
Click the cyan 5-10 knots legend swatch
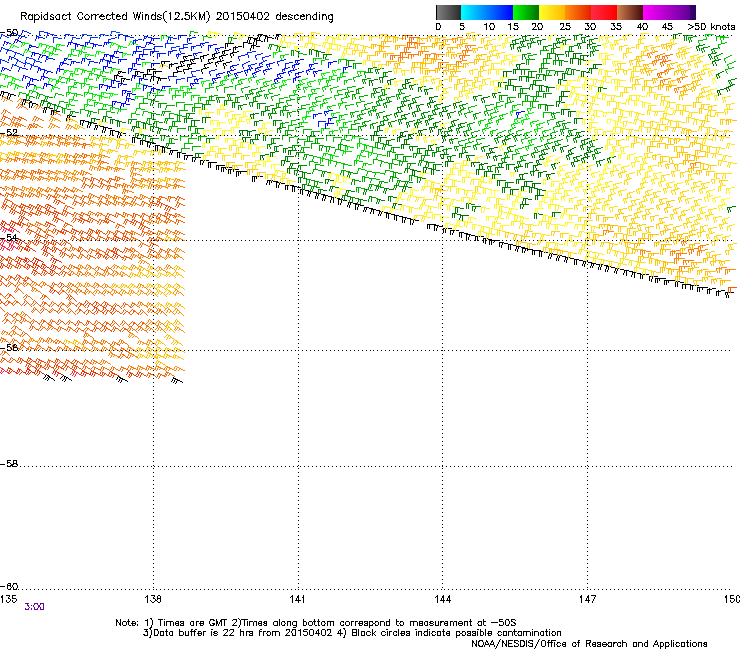(x=474, y=12)
